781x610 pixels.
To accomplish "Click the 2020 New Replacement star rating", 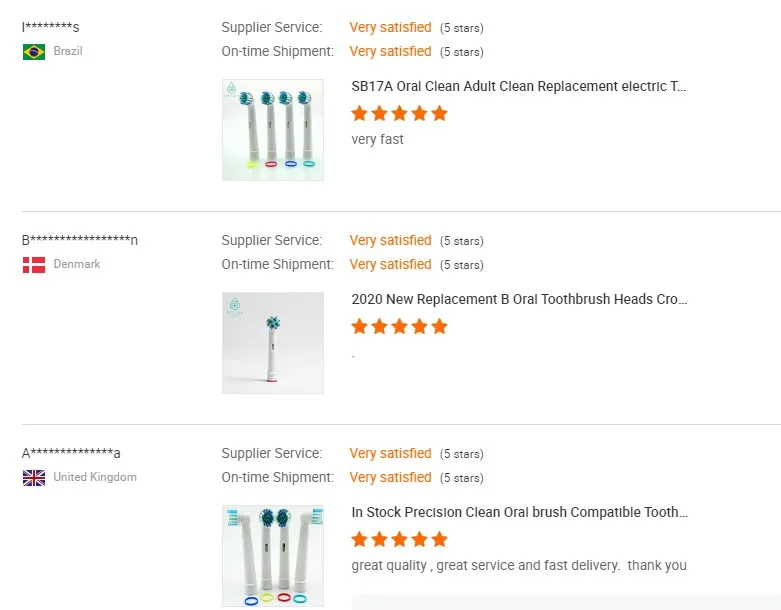I will (399, 326).
